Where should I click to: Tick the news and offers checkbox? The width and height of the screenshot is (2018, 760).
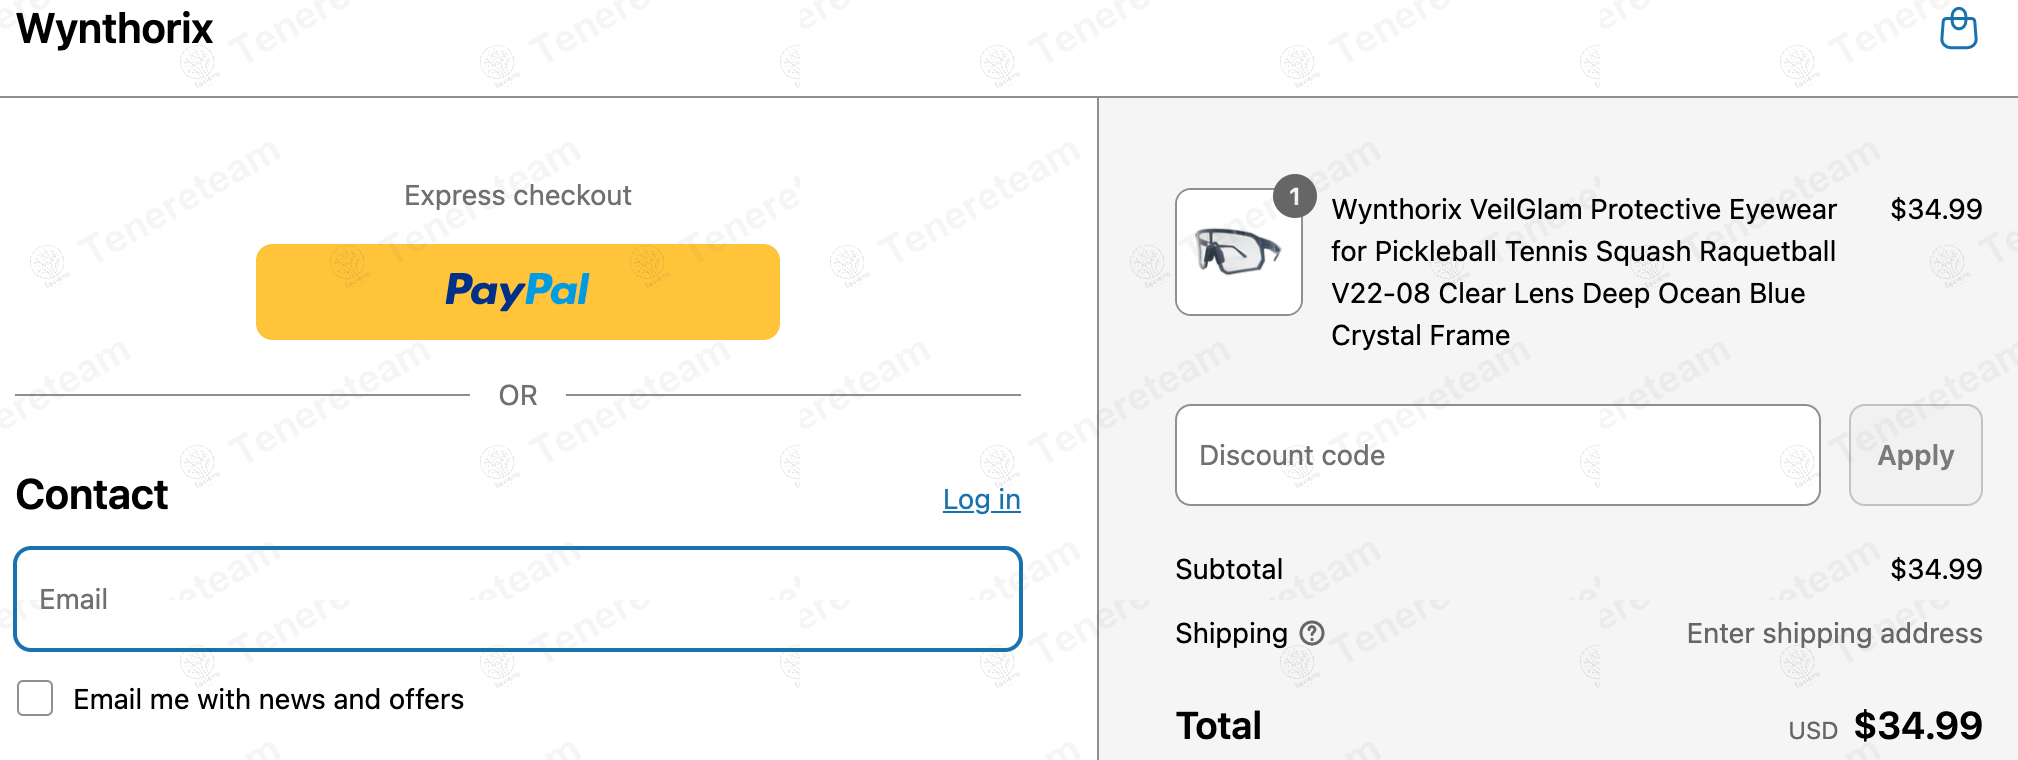35,698
